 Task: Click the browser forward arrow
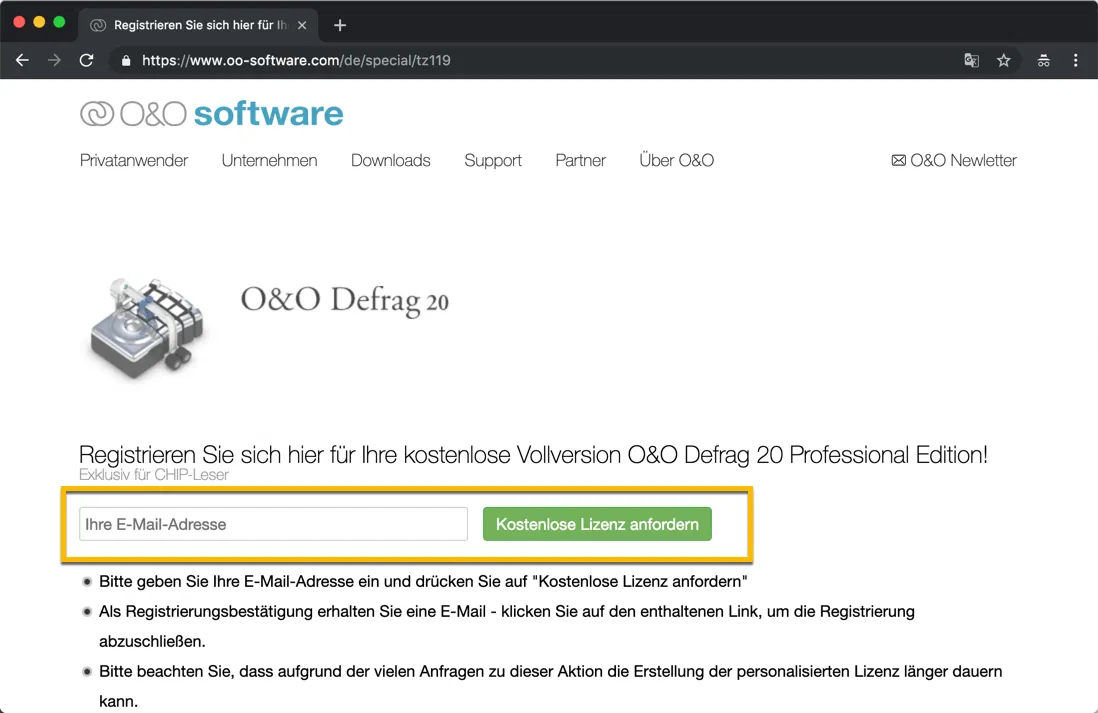(x=54, y=60)
